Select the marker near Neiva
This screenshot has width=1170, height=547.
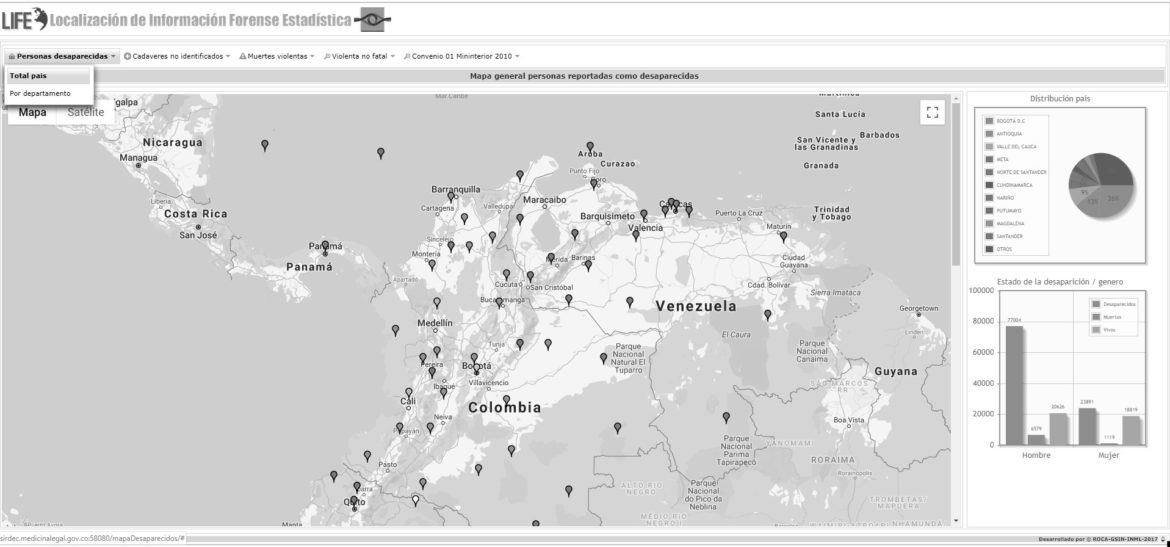[430, 428]
